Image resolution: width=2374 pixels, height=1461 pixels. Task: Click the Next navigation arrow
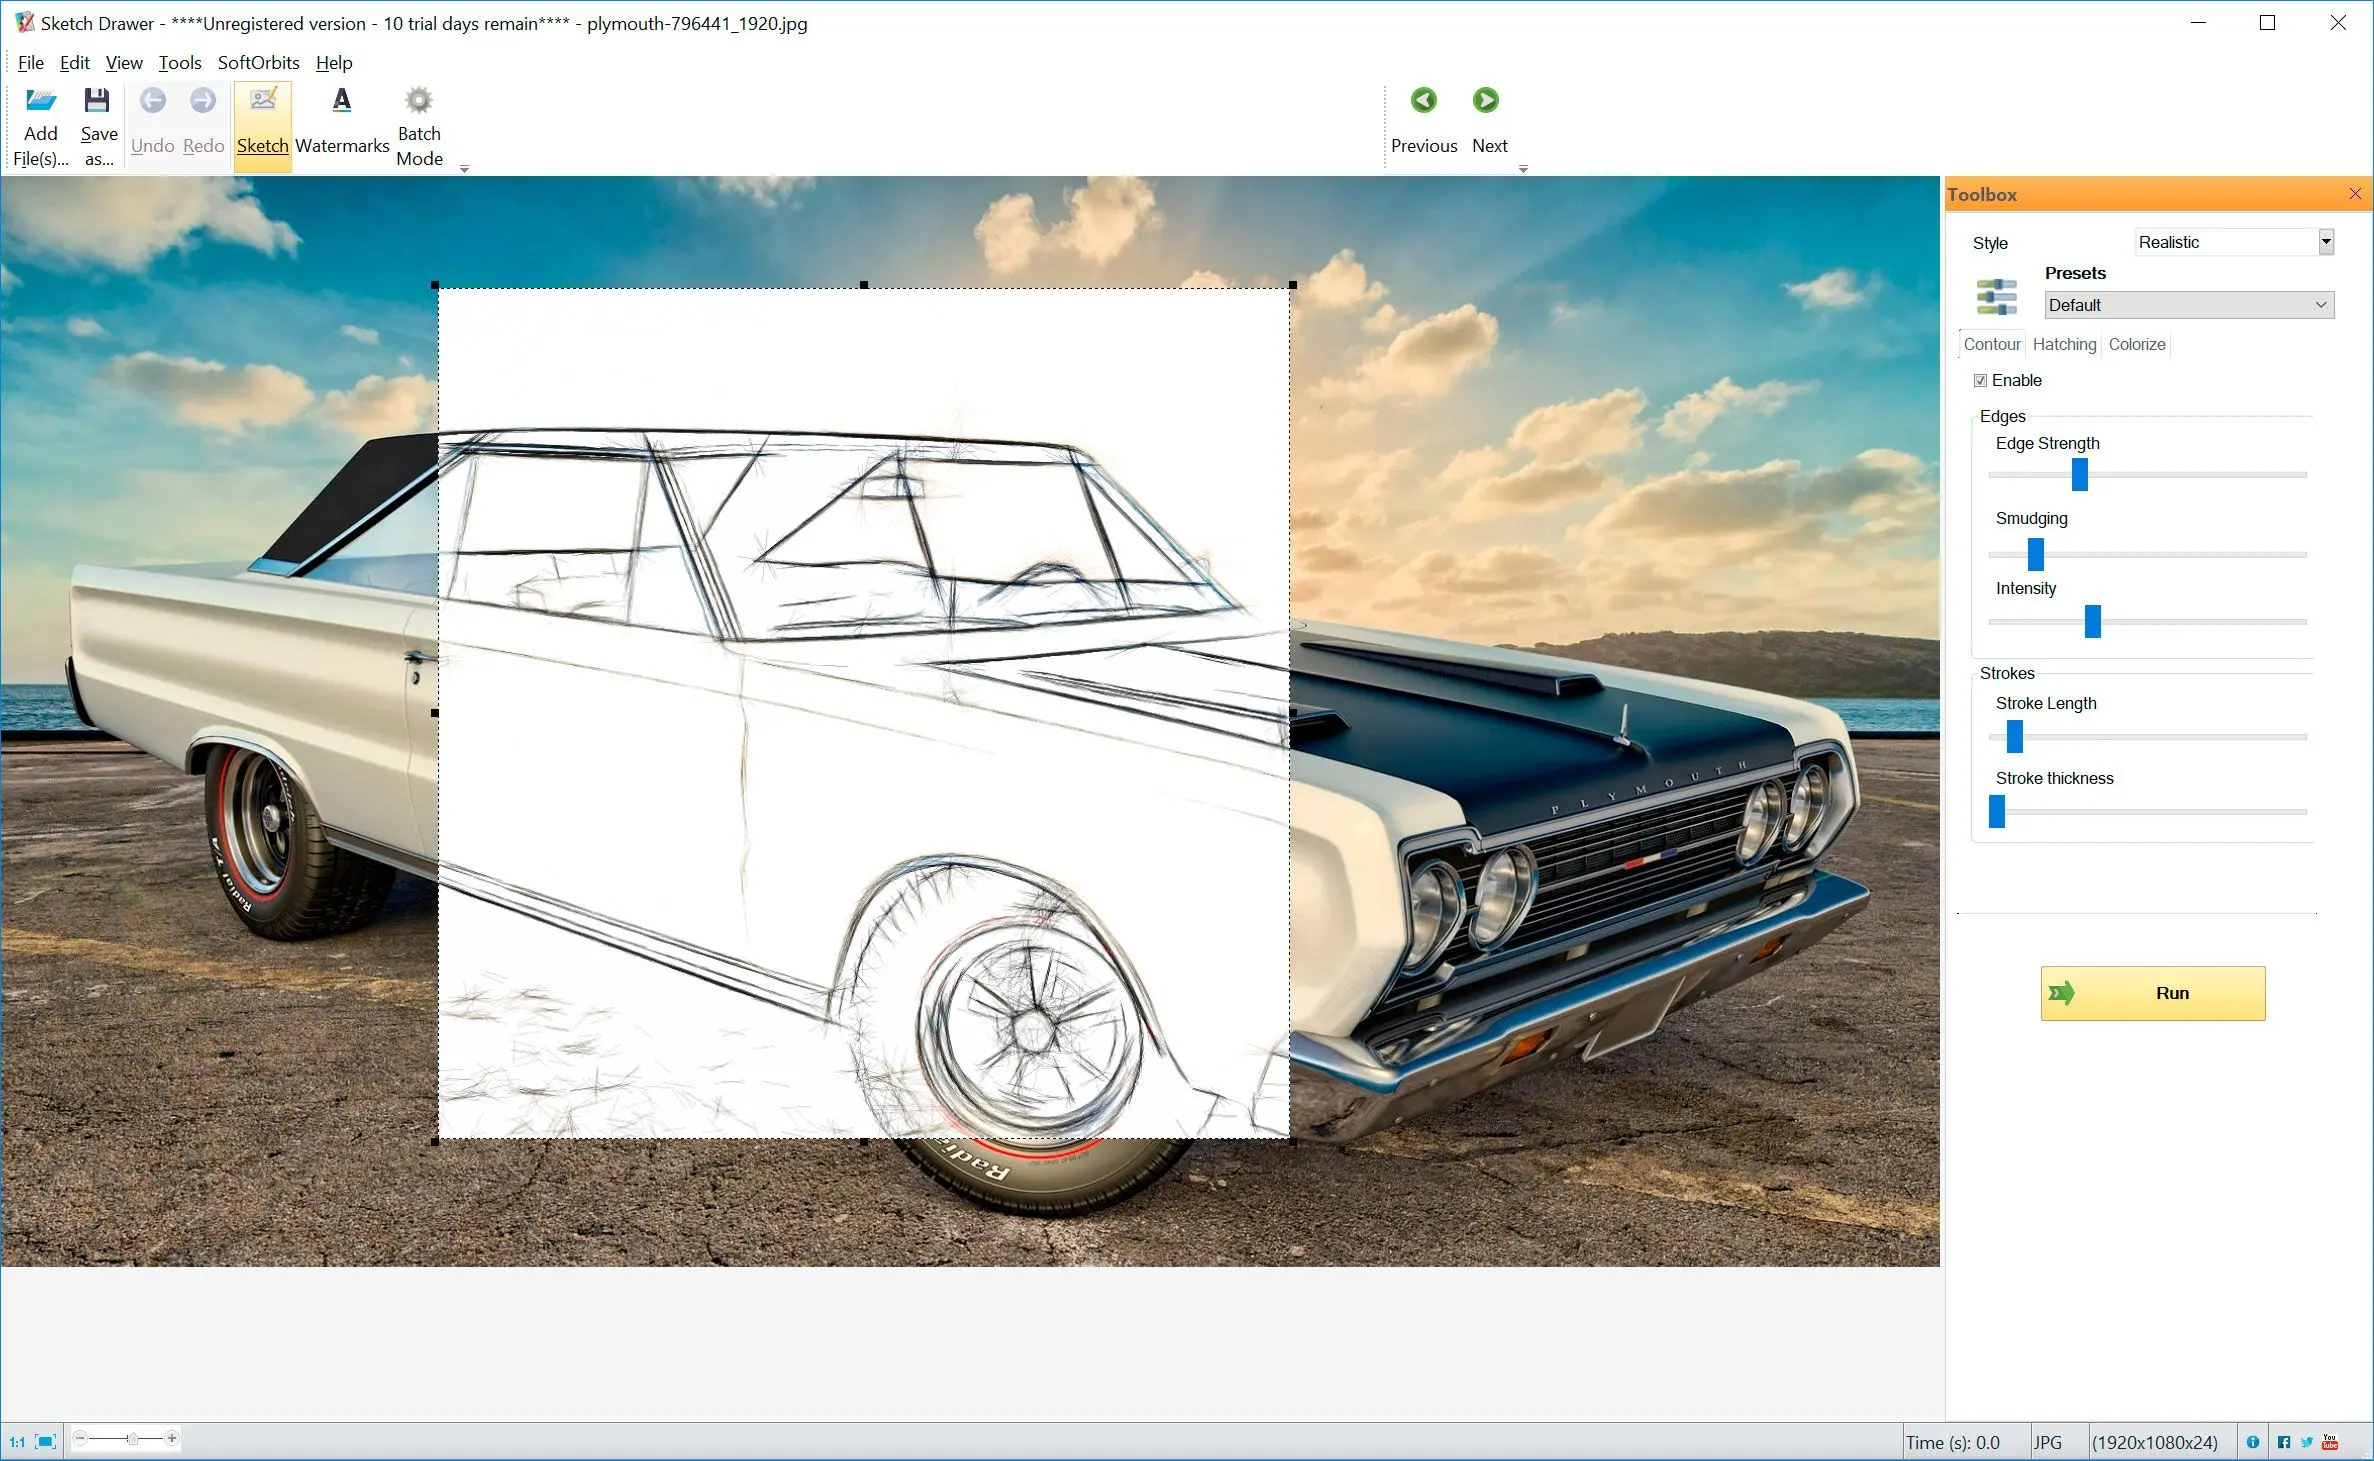pos(1485,98)
